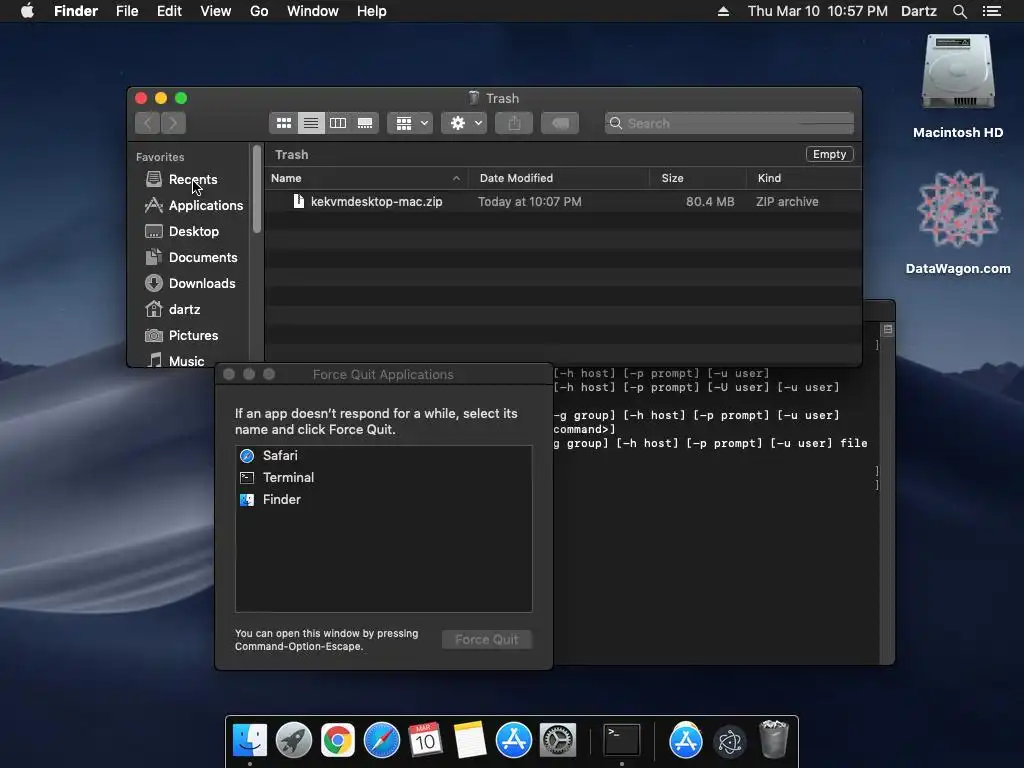Open the Apple menu

(x=27, y=11)
